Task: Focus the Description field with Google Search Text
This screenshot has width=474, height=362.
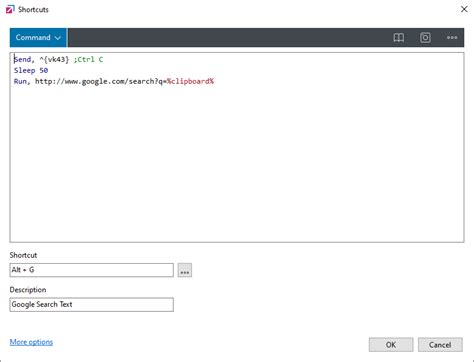Action: click(91, 305)
